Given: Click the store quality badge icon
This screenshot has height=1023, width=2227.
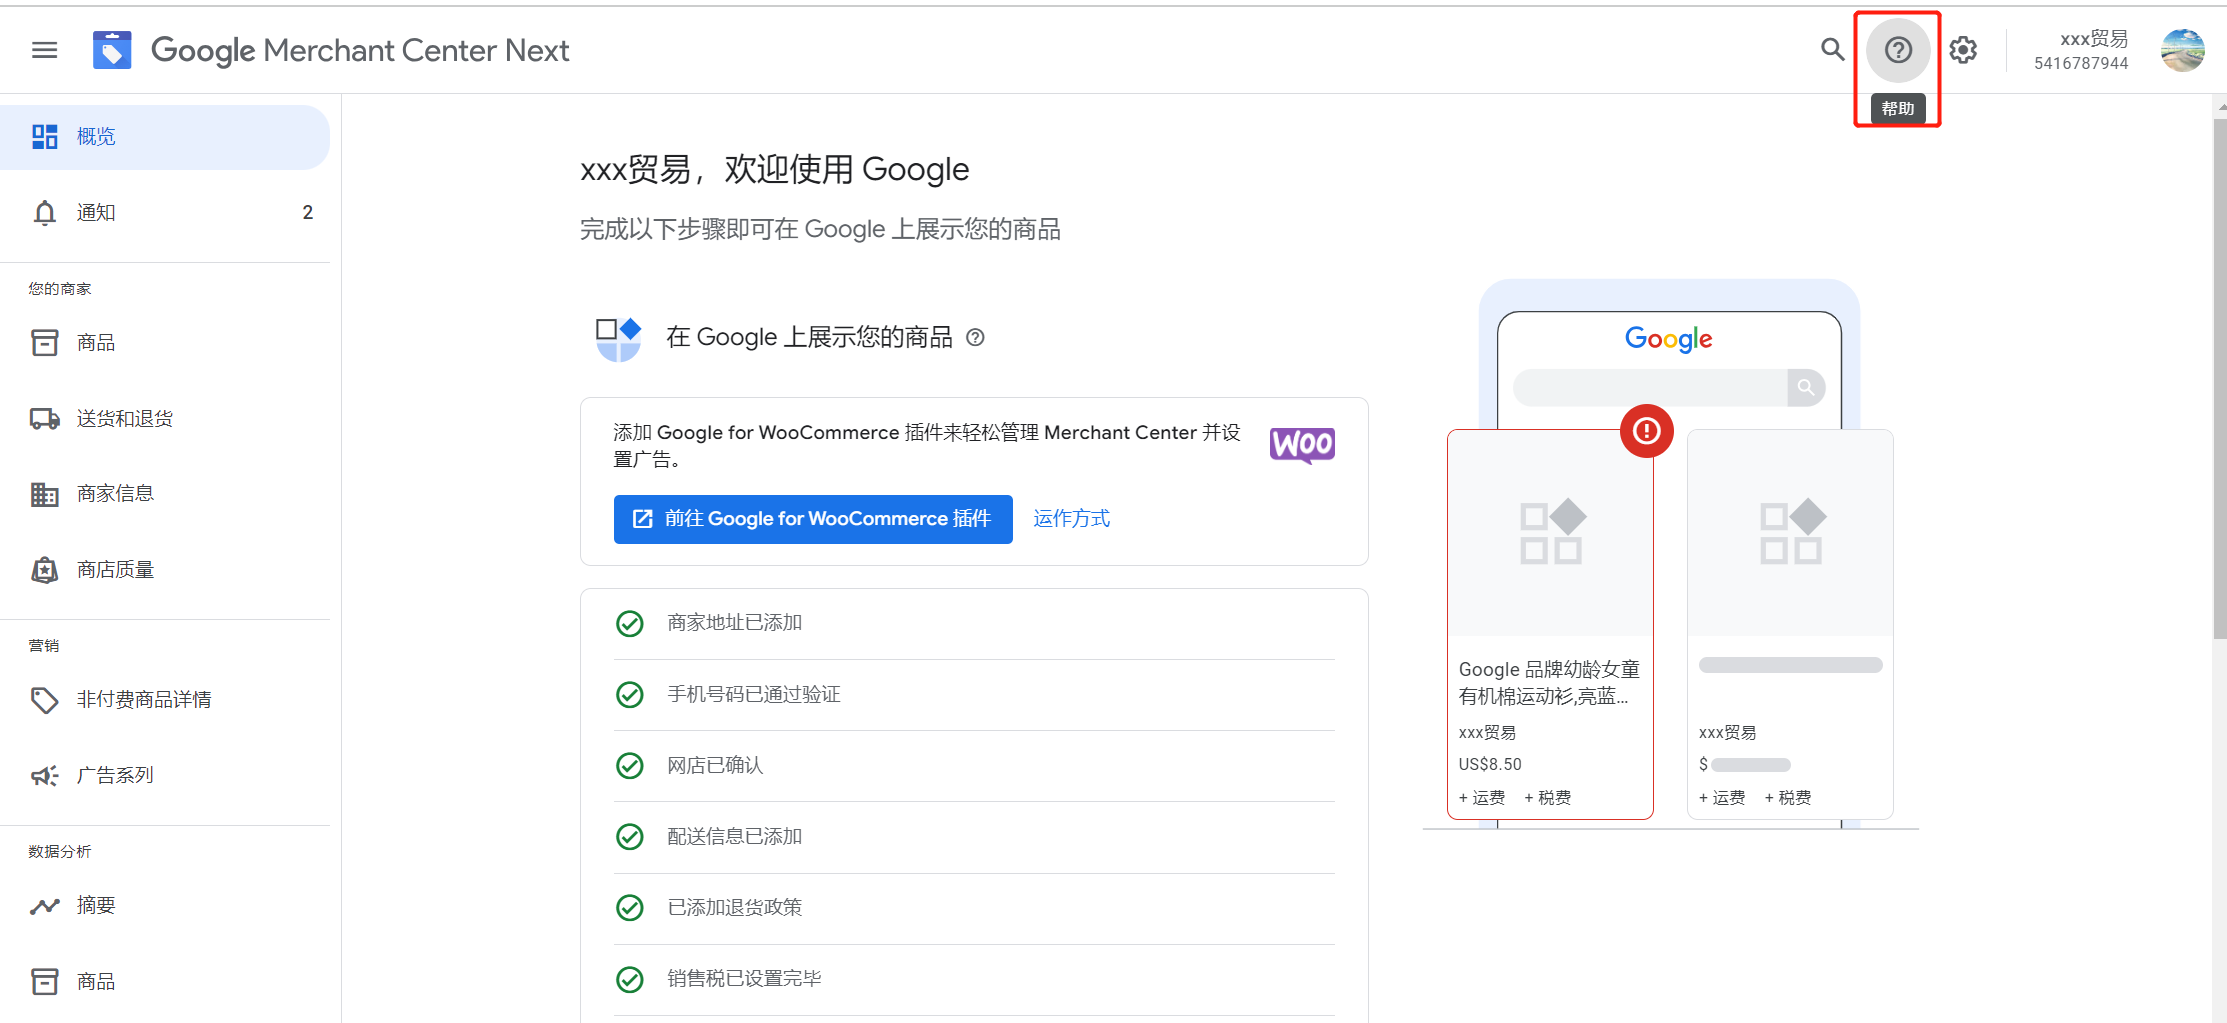Looking at the screenshot, I should [x=45, y=570].
